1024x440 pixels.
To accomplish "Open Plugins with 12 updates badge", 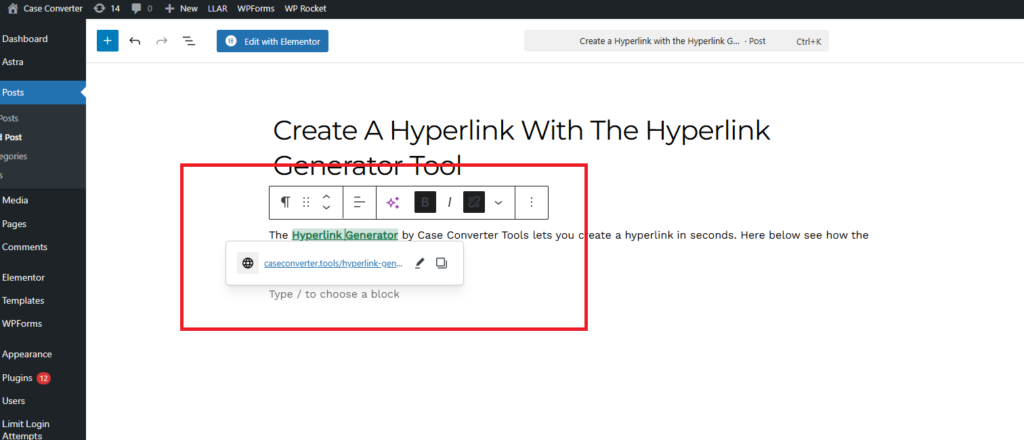I will (26, 378).
